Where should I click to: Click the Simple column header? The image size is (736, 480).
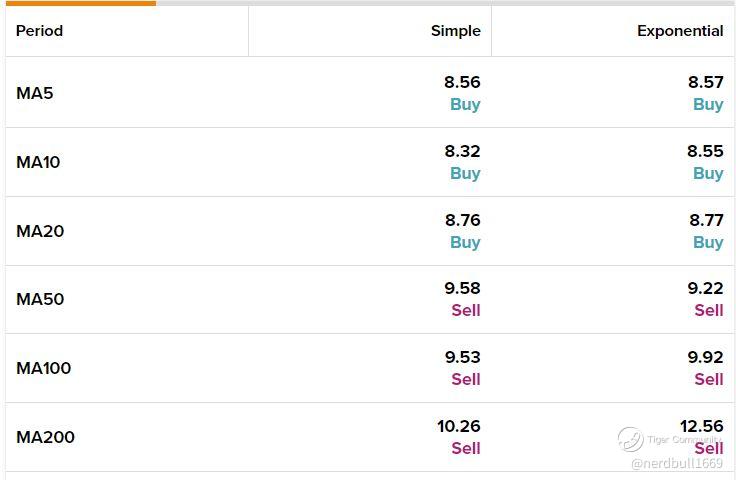point(456,31)
